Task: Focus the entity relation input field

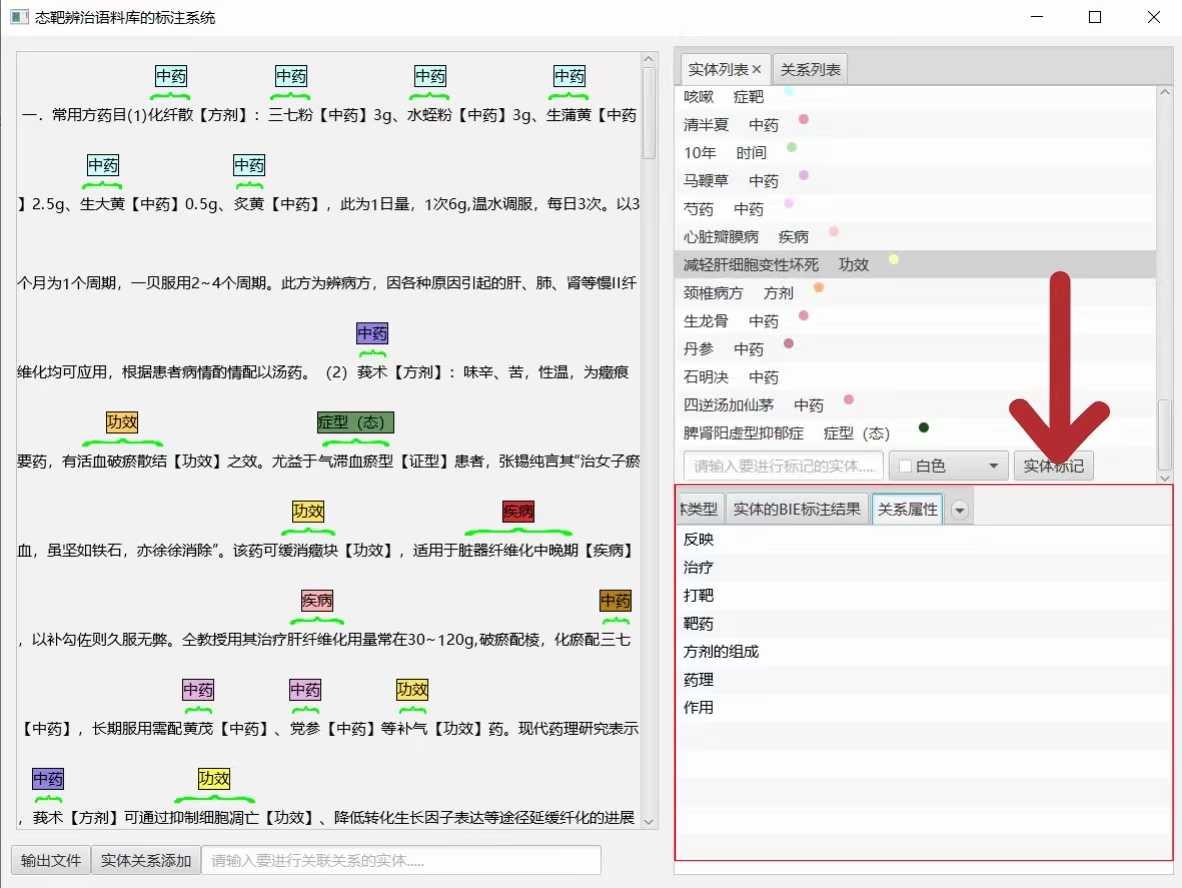Action: [400, 861]
